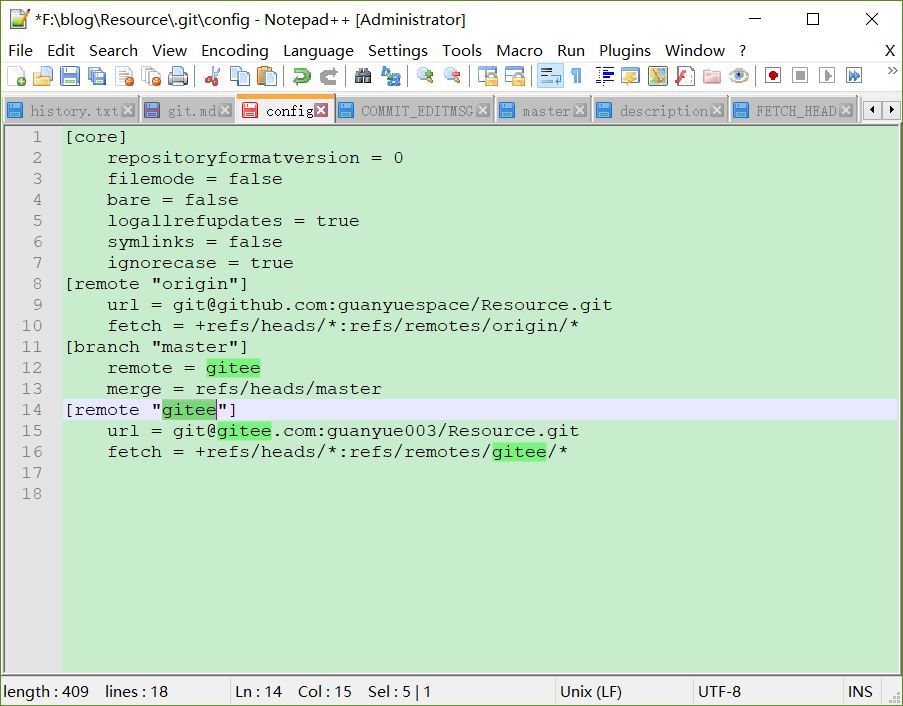Create a new file with toolbar icon

coord(16,76)
